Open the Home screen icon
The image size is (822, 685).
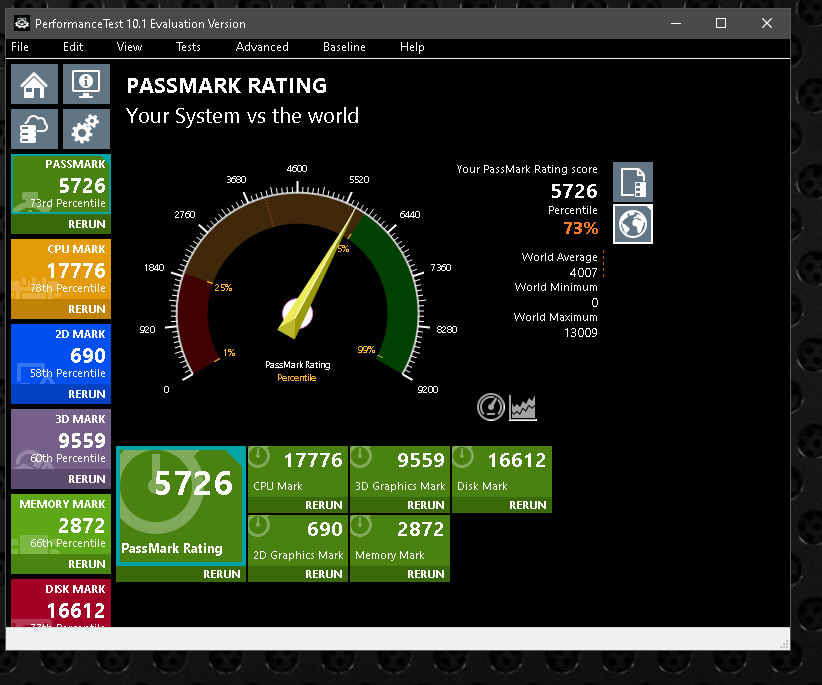[x=34, y=84]
